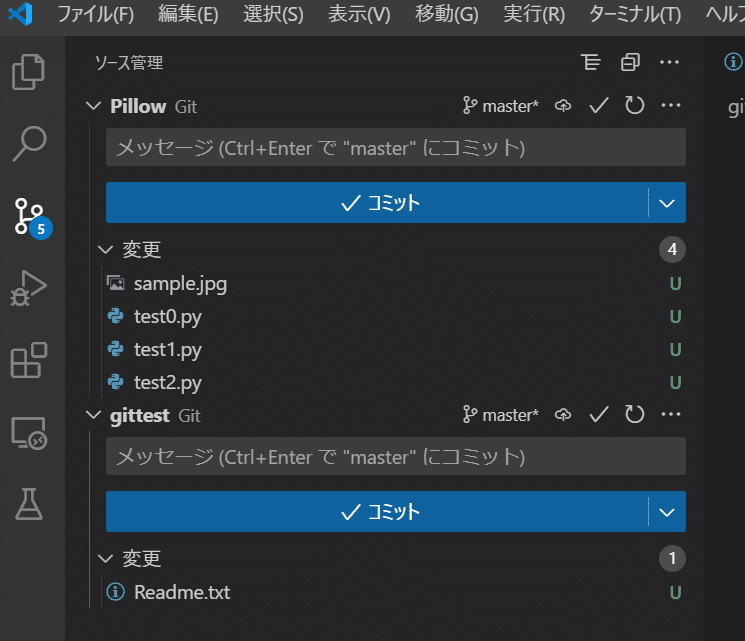Open the Remote Explorer view
Screen dimensions: 745x641
coord(29,432)
